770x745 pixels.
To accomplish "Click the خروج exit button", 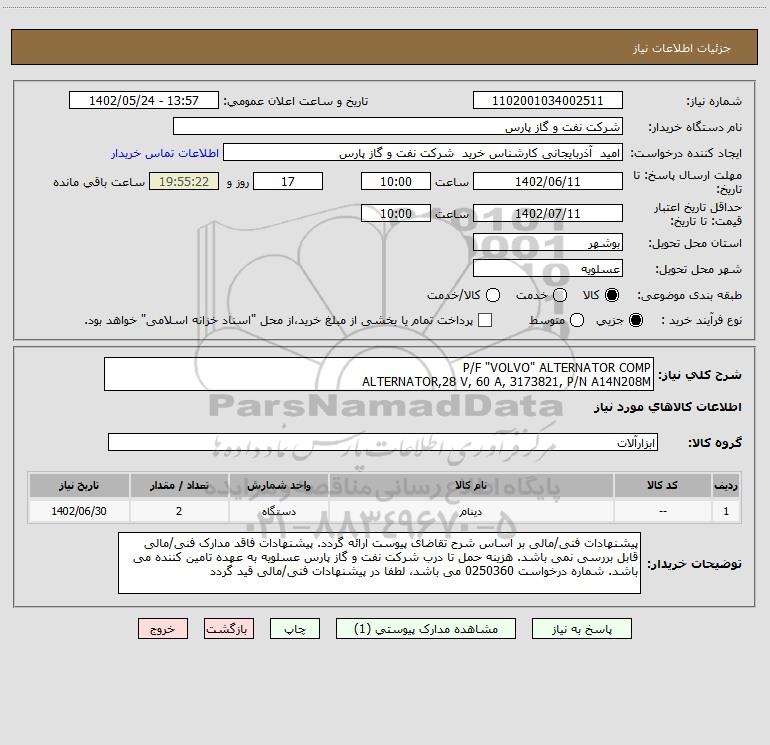I will point(163,629).
